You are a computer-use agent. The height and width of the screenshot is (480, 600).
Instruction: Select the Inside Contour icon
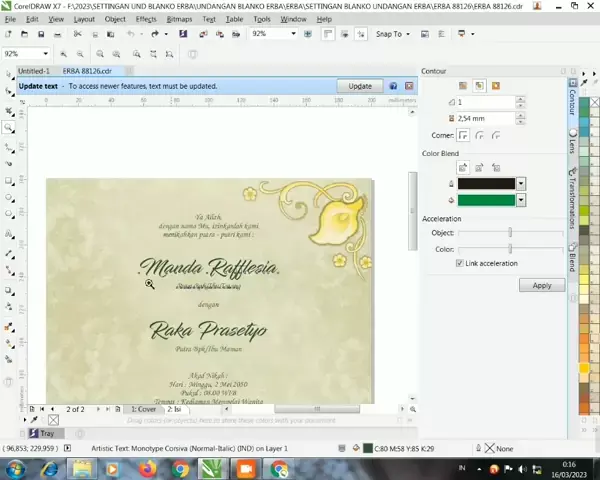478,86
